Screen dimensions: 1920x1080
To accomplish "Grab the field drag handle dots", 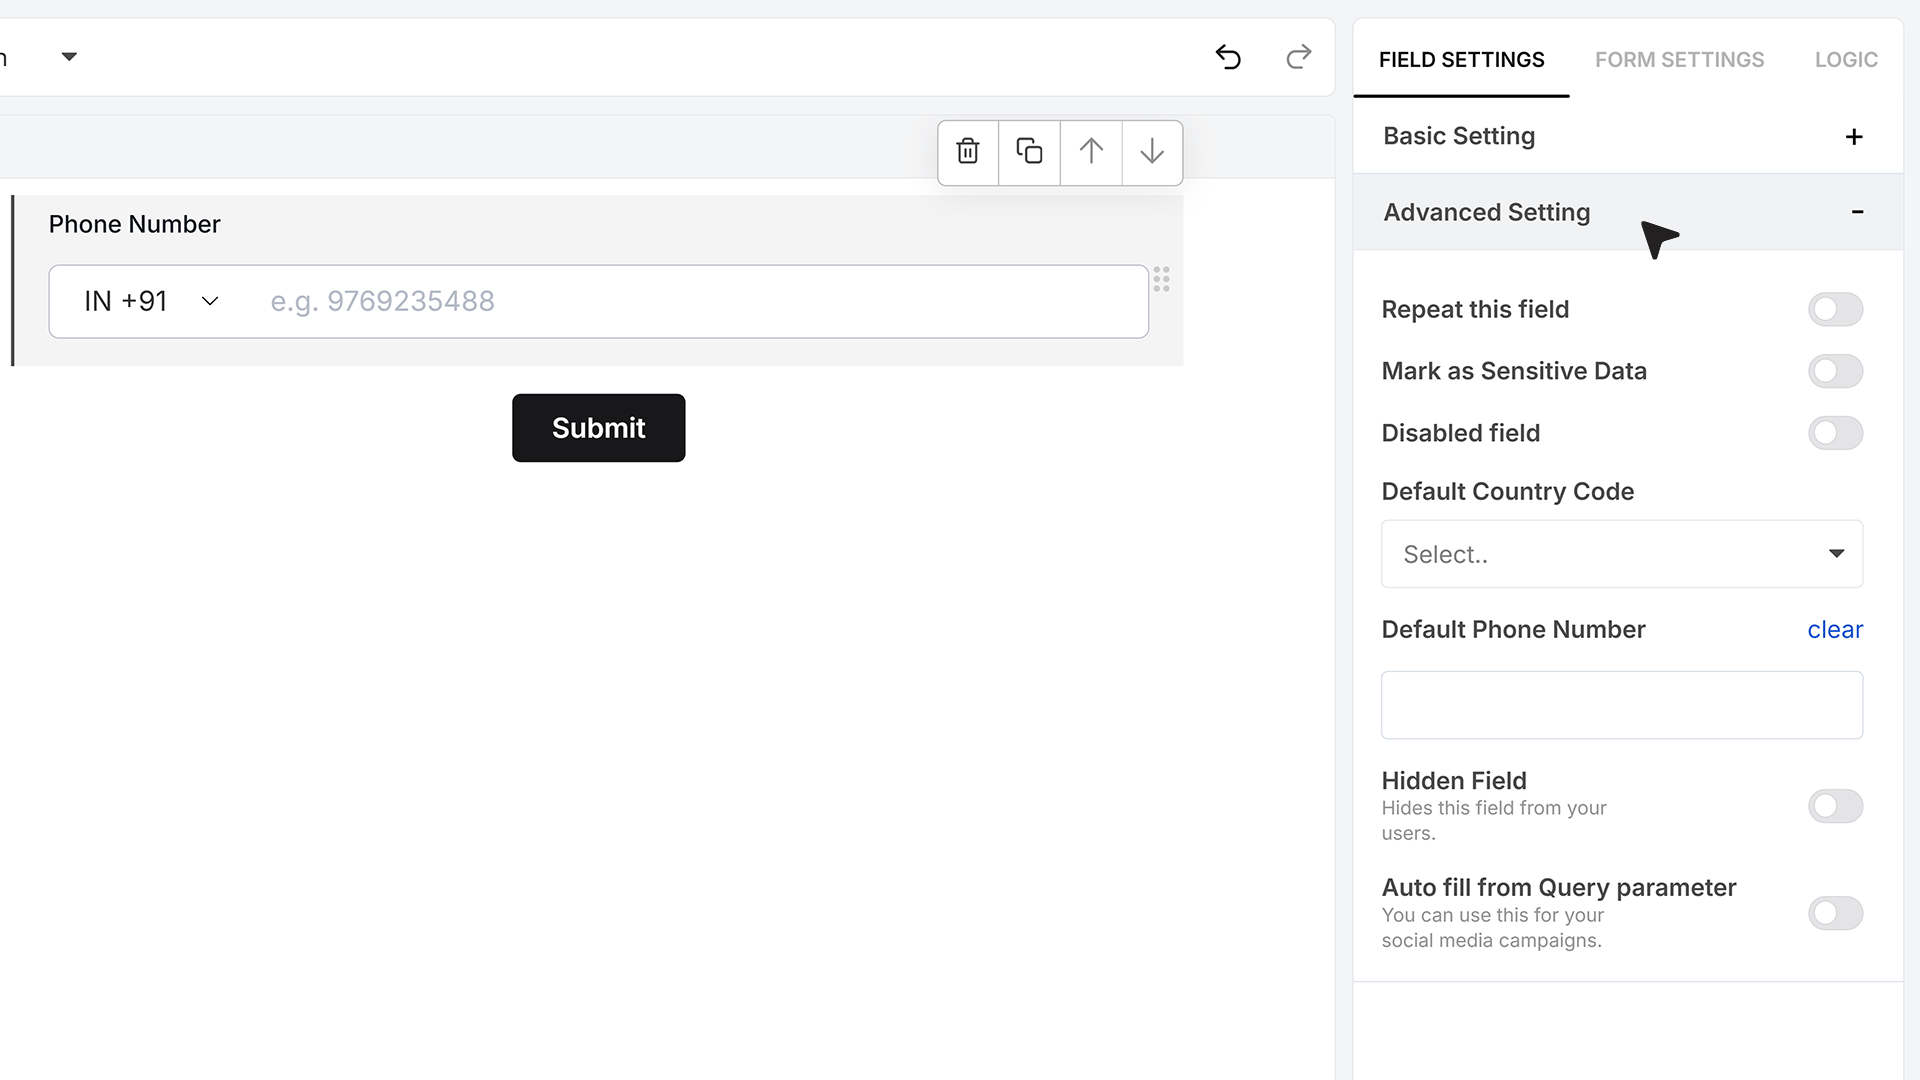I will pyautogui.click(x=1161, y=279).
